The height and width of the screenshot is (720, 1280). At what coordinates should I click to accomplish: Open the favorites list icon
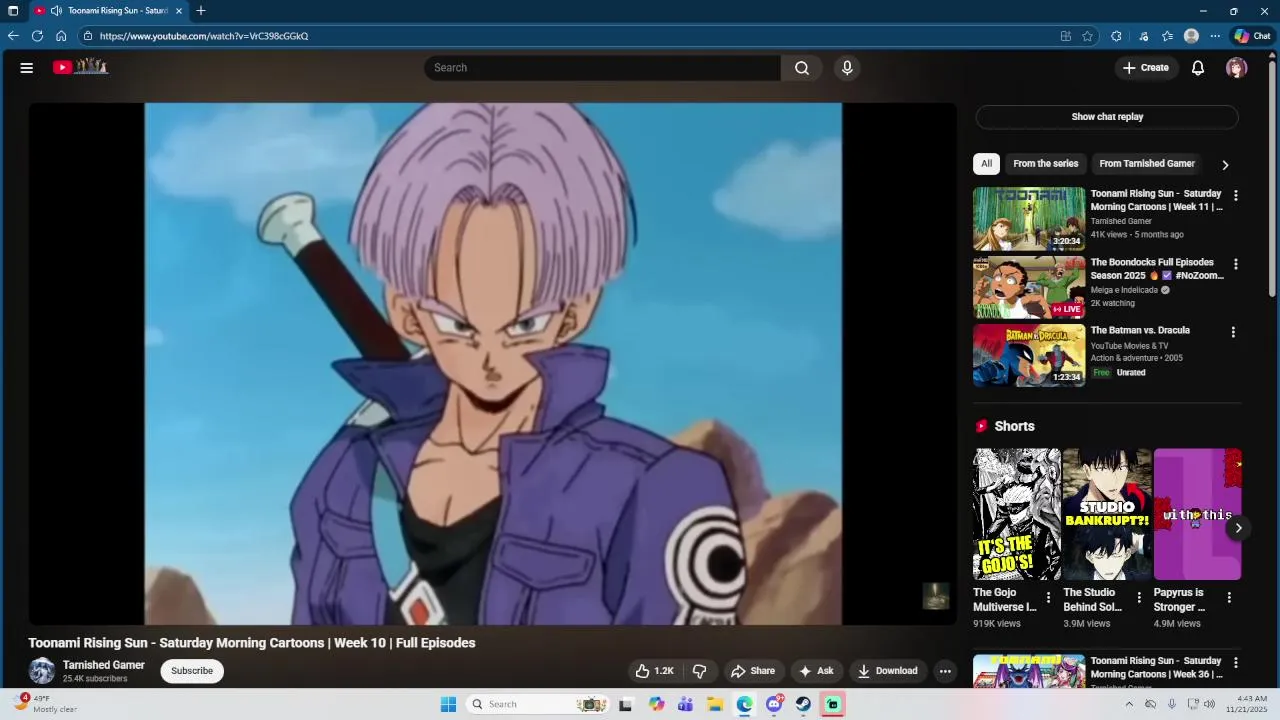[1167, 36]
